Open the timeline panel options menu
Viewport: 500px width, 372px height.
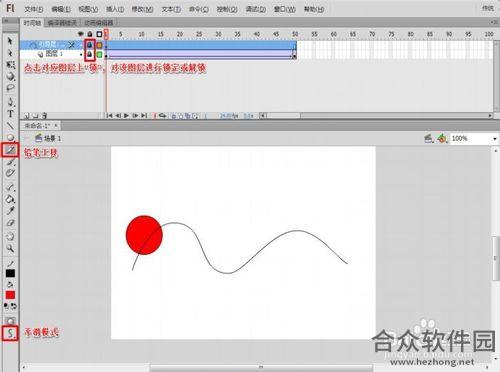click(x=494, y=22)
